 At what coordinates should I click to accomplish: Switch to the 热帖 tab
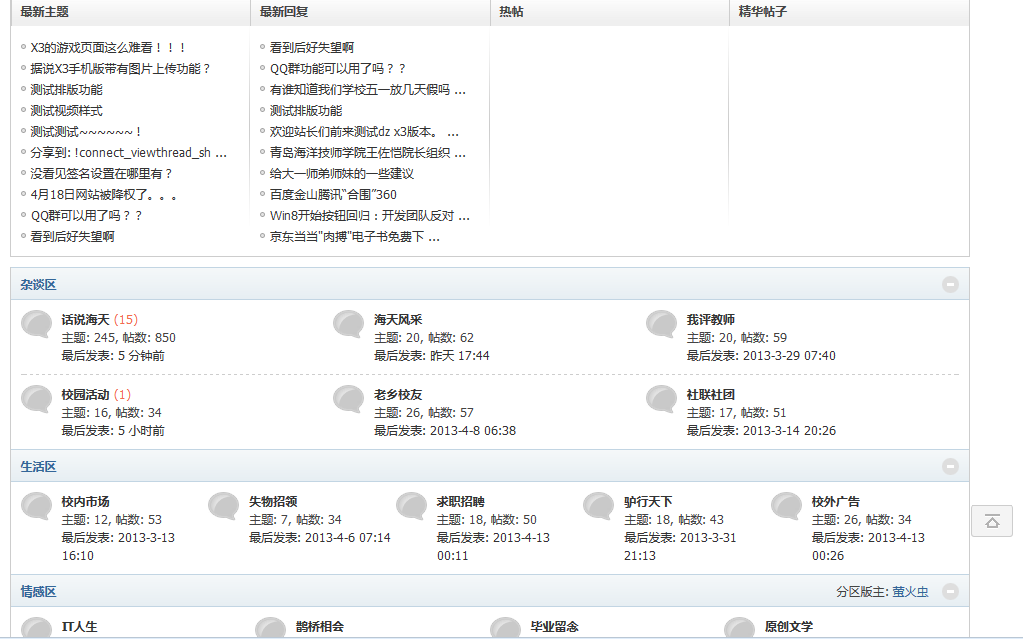tap(512, 12)
